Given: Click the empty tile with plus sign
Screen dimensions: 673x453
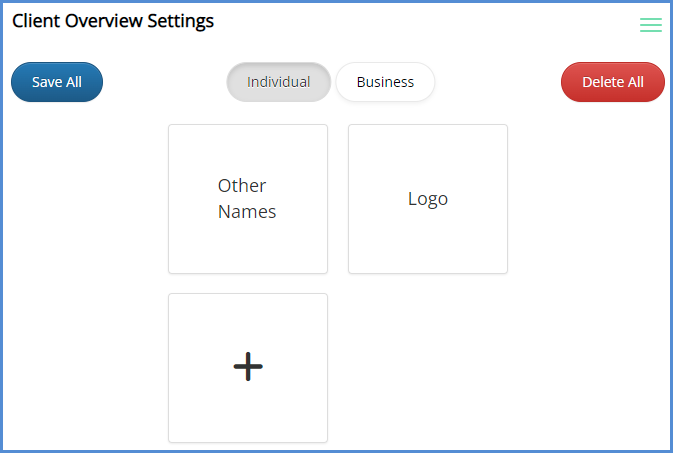Looking at the screenshot, I should 248,367.
